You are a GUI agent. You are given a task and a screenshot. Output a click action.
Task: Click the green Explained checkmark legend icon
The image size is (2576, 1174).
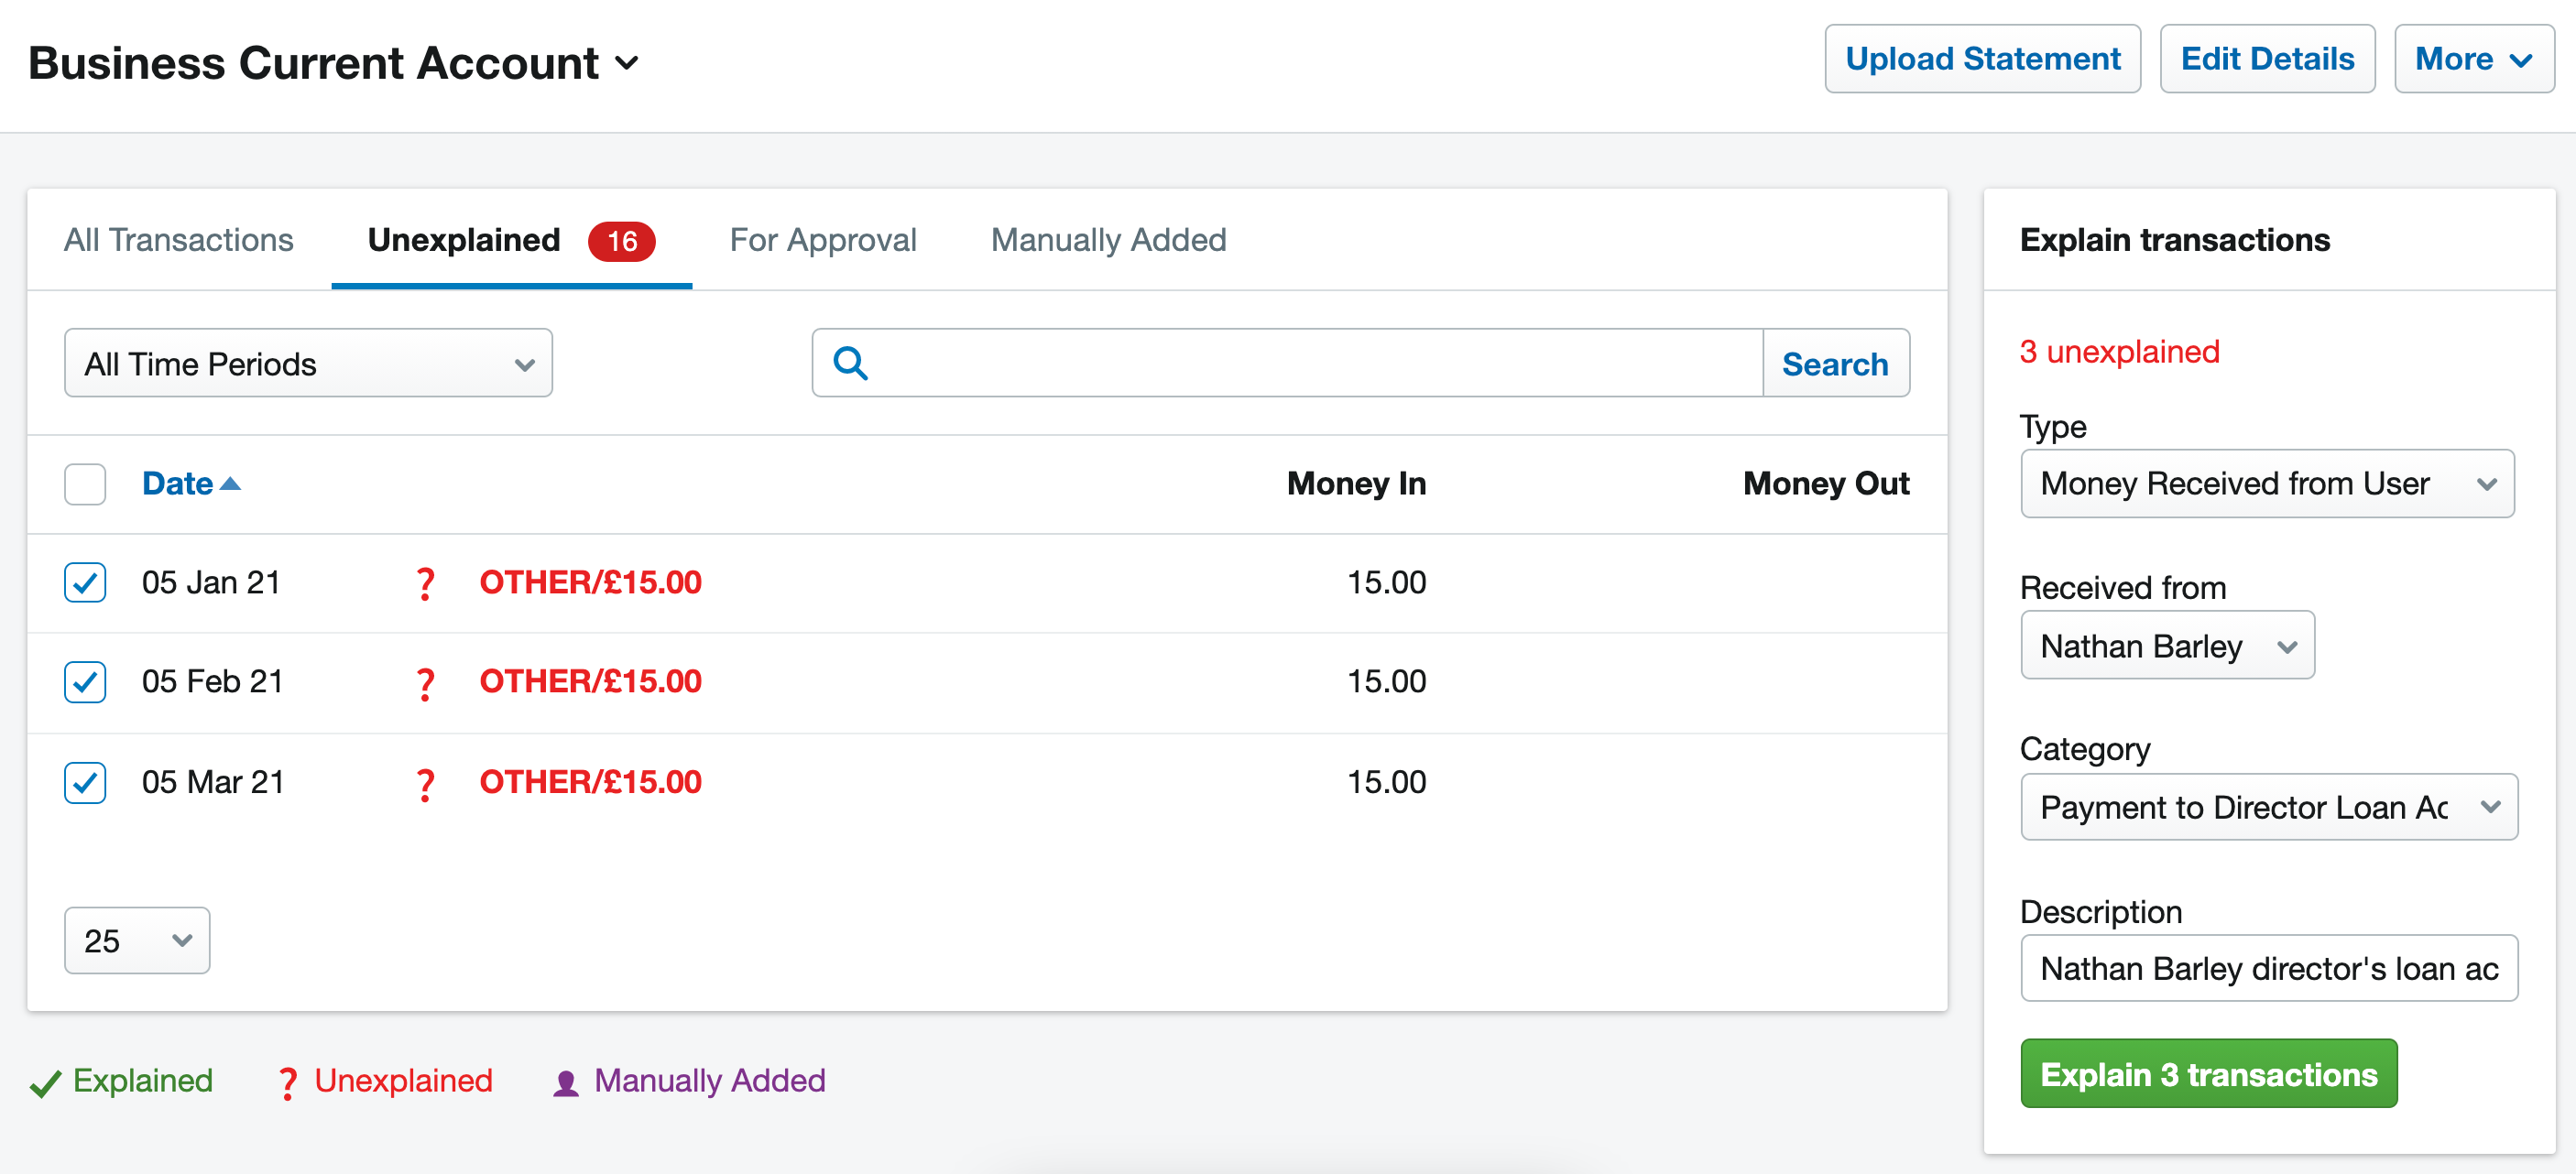pos(45,1083)
